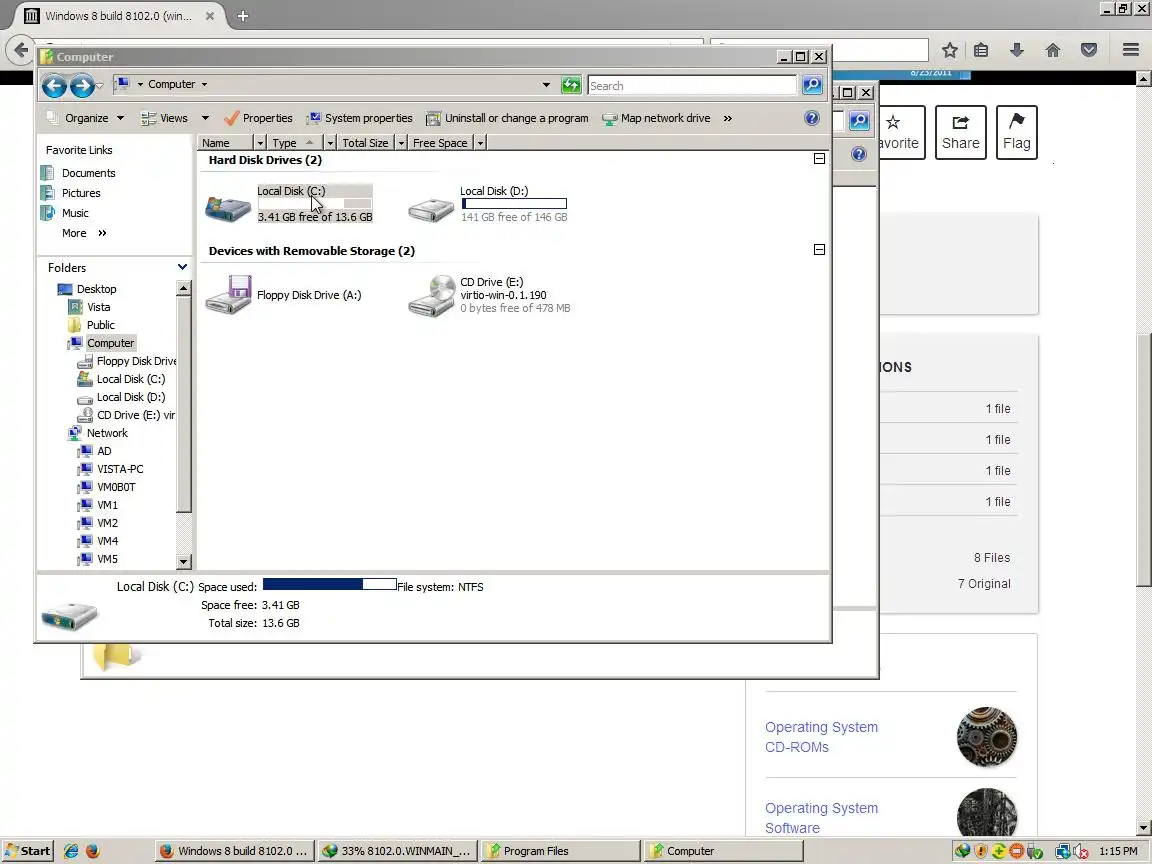Refresh the Computer window address bar
Image resolution: width=1152 pixels, height=864 pixels.
[571, 85]
